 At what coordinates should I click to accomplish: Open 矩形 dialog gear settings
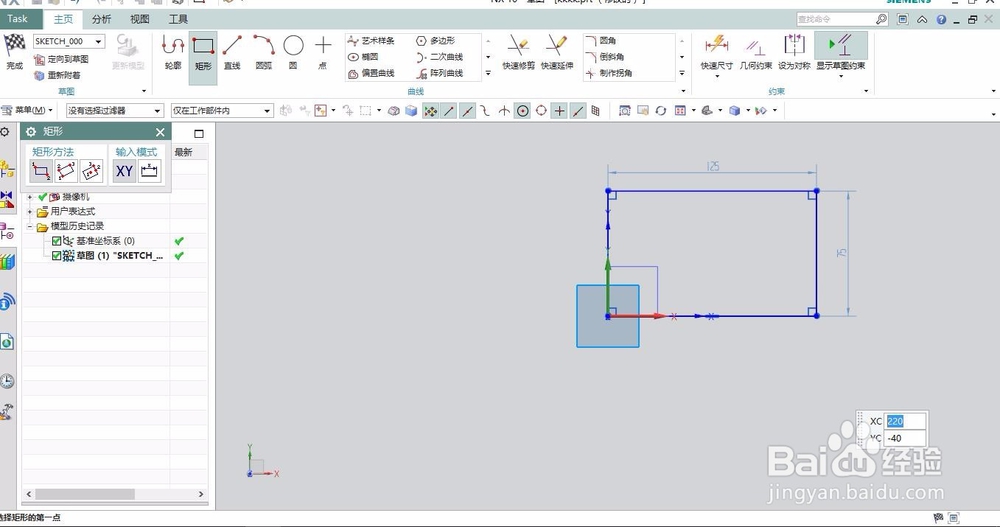tap(31, 131)
